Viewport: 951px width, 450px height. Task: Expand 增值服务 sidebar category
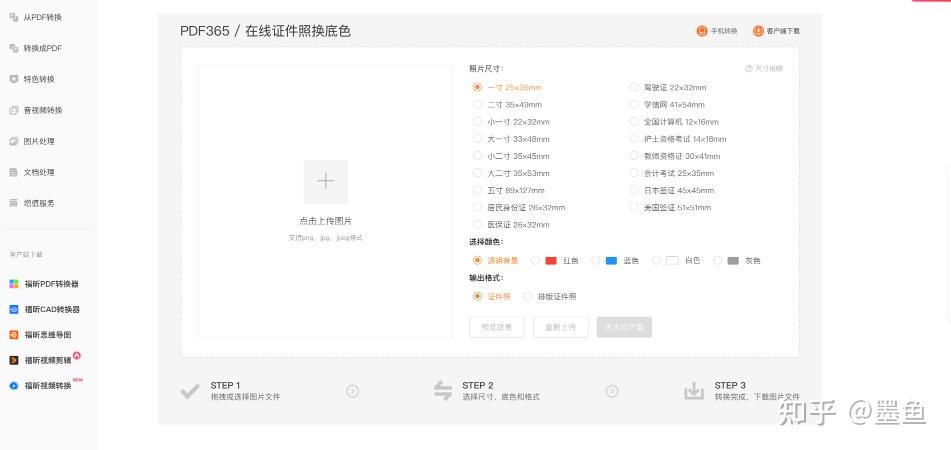(32, 203)
